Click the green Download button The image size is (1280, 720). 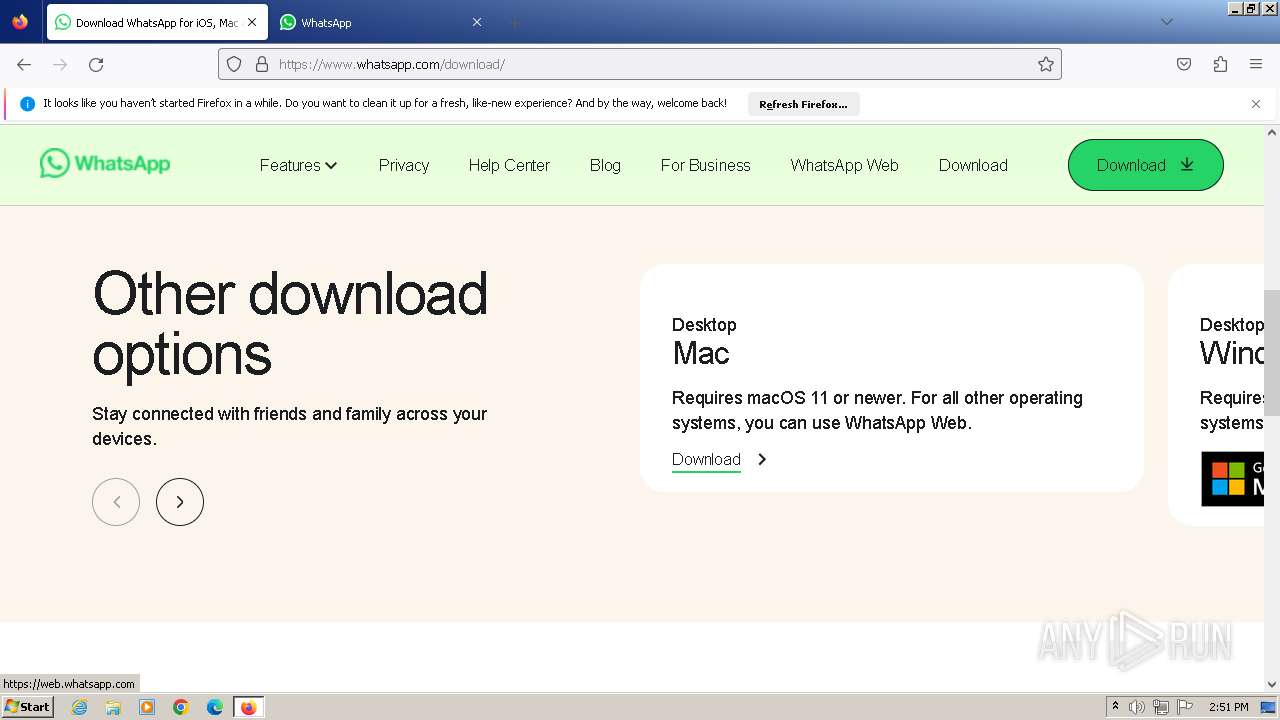(x=1145, y=165)
